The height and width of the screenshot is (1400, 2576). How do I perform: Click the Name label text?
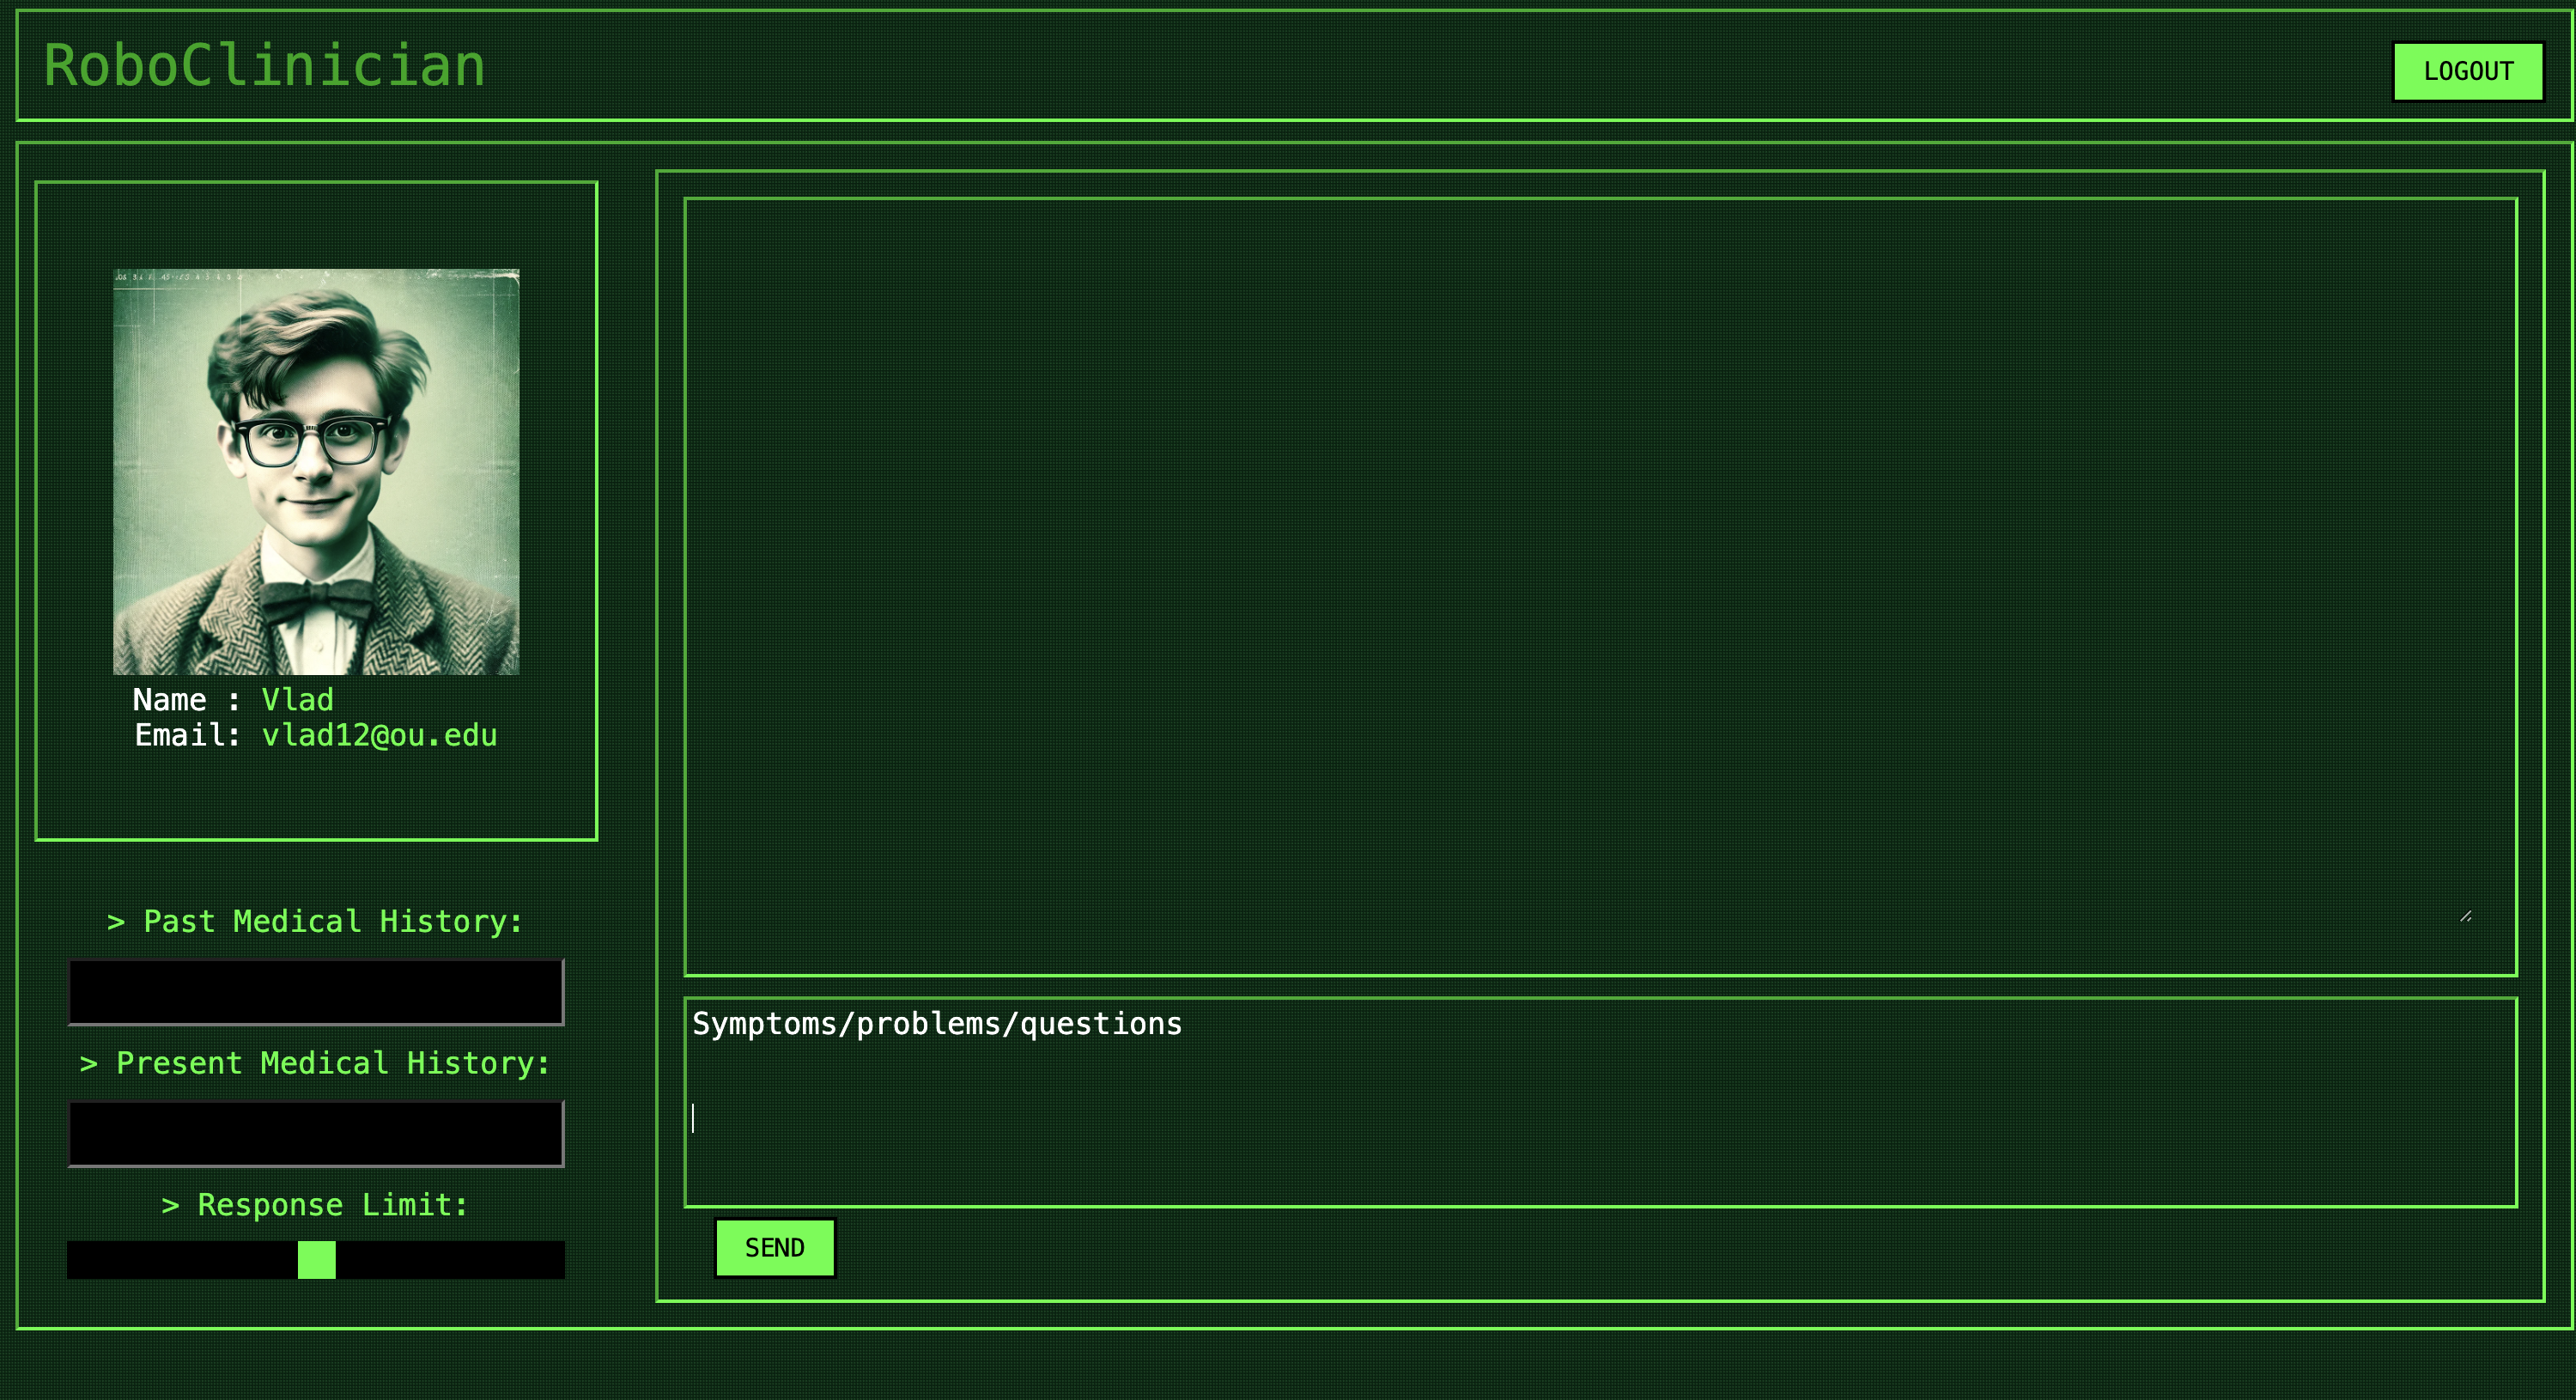point(169,699)
